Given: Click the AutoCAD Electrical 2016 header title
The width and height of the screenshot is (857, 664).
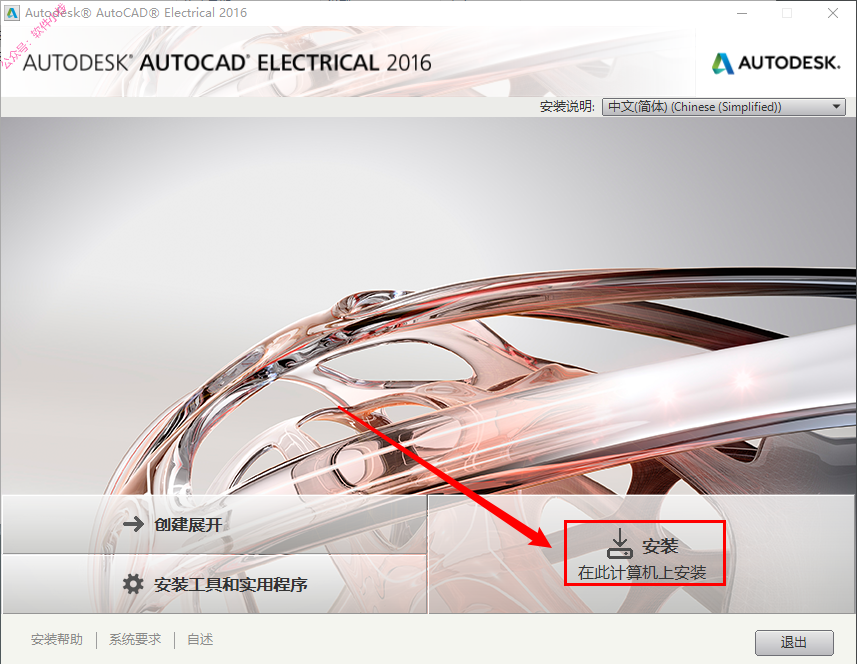Looking at the screenshot, I should (227, 63).
